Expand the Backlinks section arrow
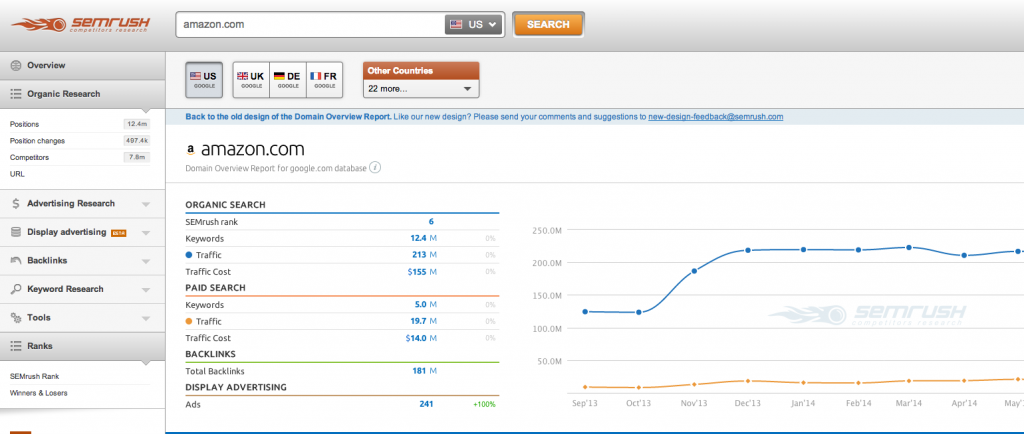 [146, 261]
